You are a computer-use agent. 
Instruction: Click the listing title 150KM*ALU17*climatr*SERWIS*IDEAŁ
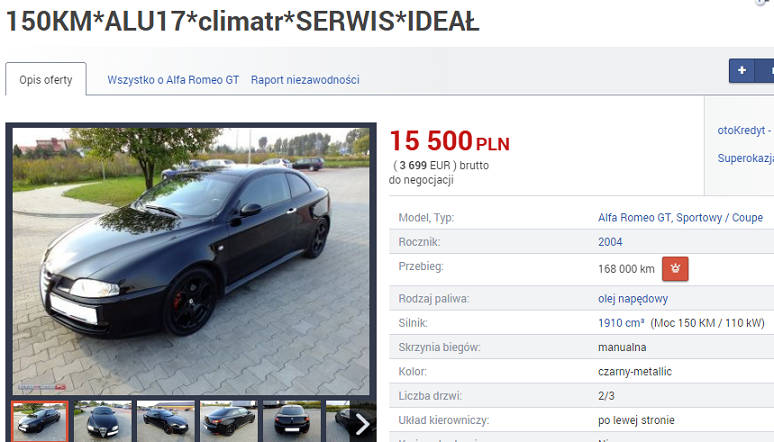[x=242, y=21]
